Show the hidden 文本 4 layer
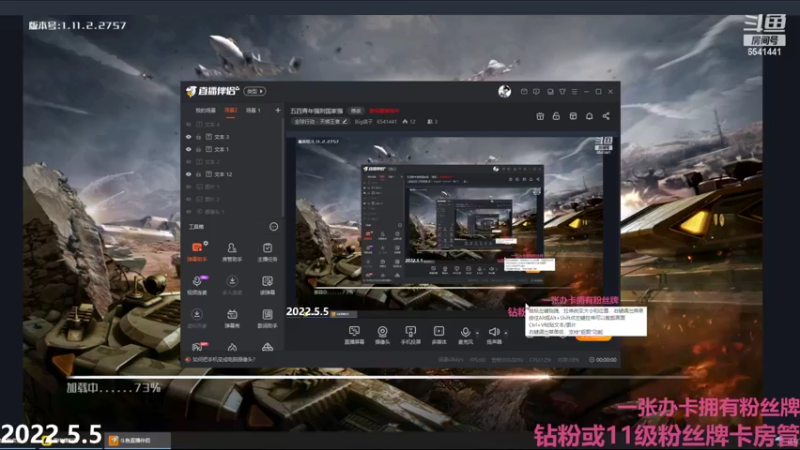Viewport: 800px width, 450px height. coord(188,124)
